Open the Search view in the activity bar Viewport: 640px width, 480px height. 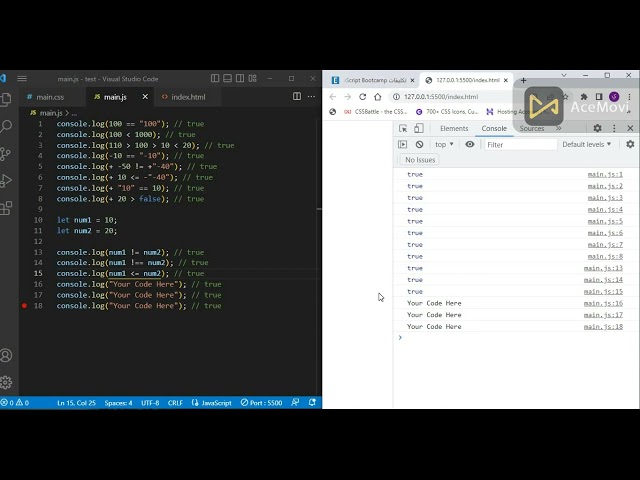pyautogui.click(x=6, y=127)
